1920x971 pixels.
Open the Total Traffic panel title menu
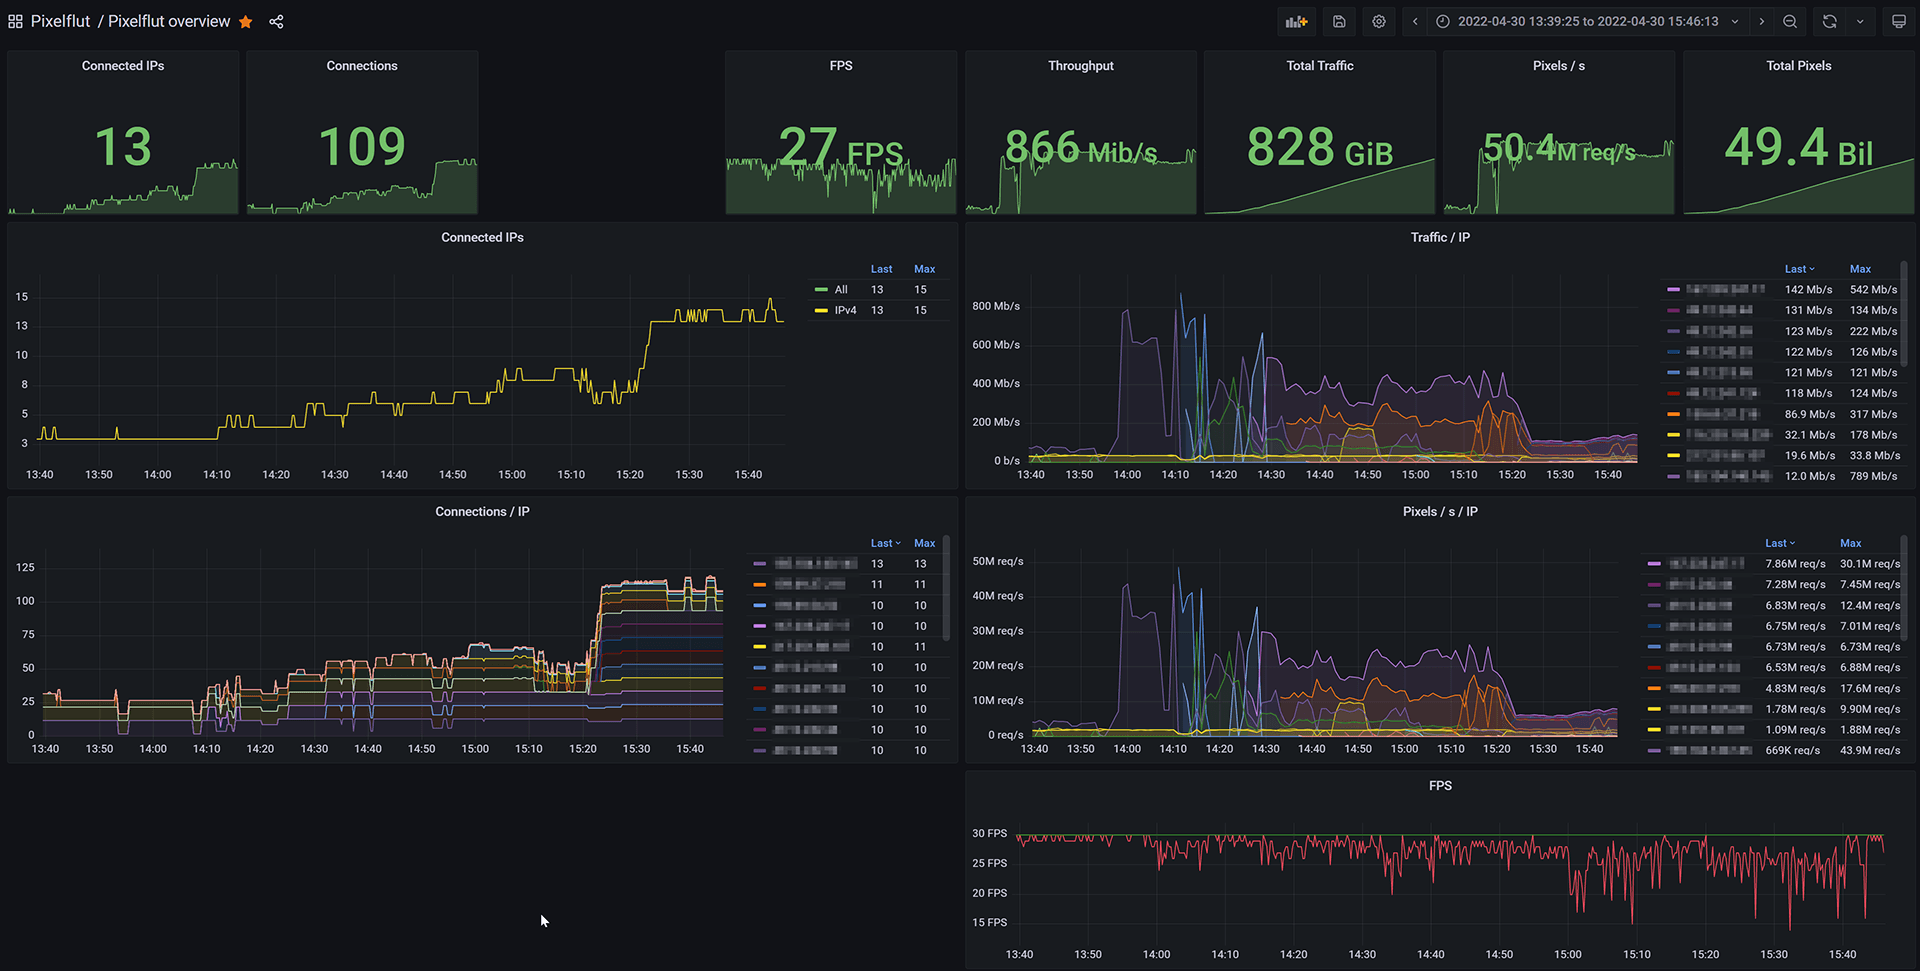pos(1320,66)
